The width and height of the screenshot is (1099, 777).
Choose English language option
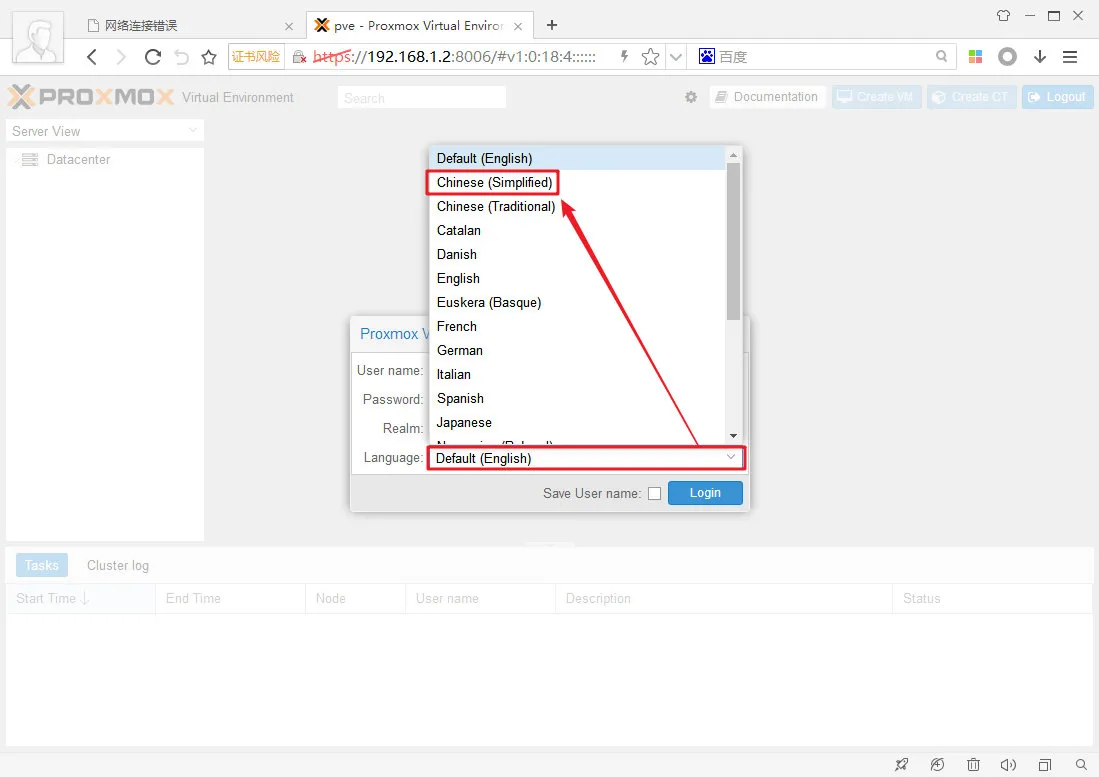pyautogui.click(x=577, y=278)
